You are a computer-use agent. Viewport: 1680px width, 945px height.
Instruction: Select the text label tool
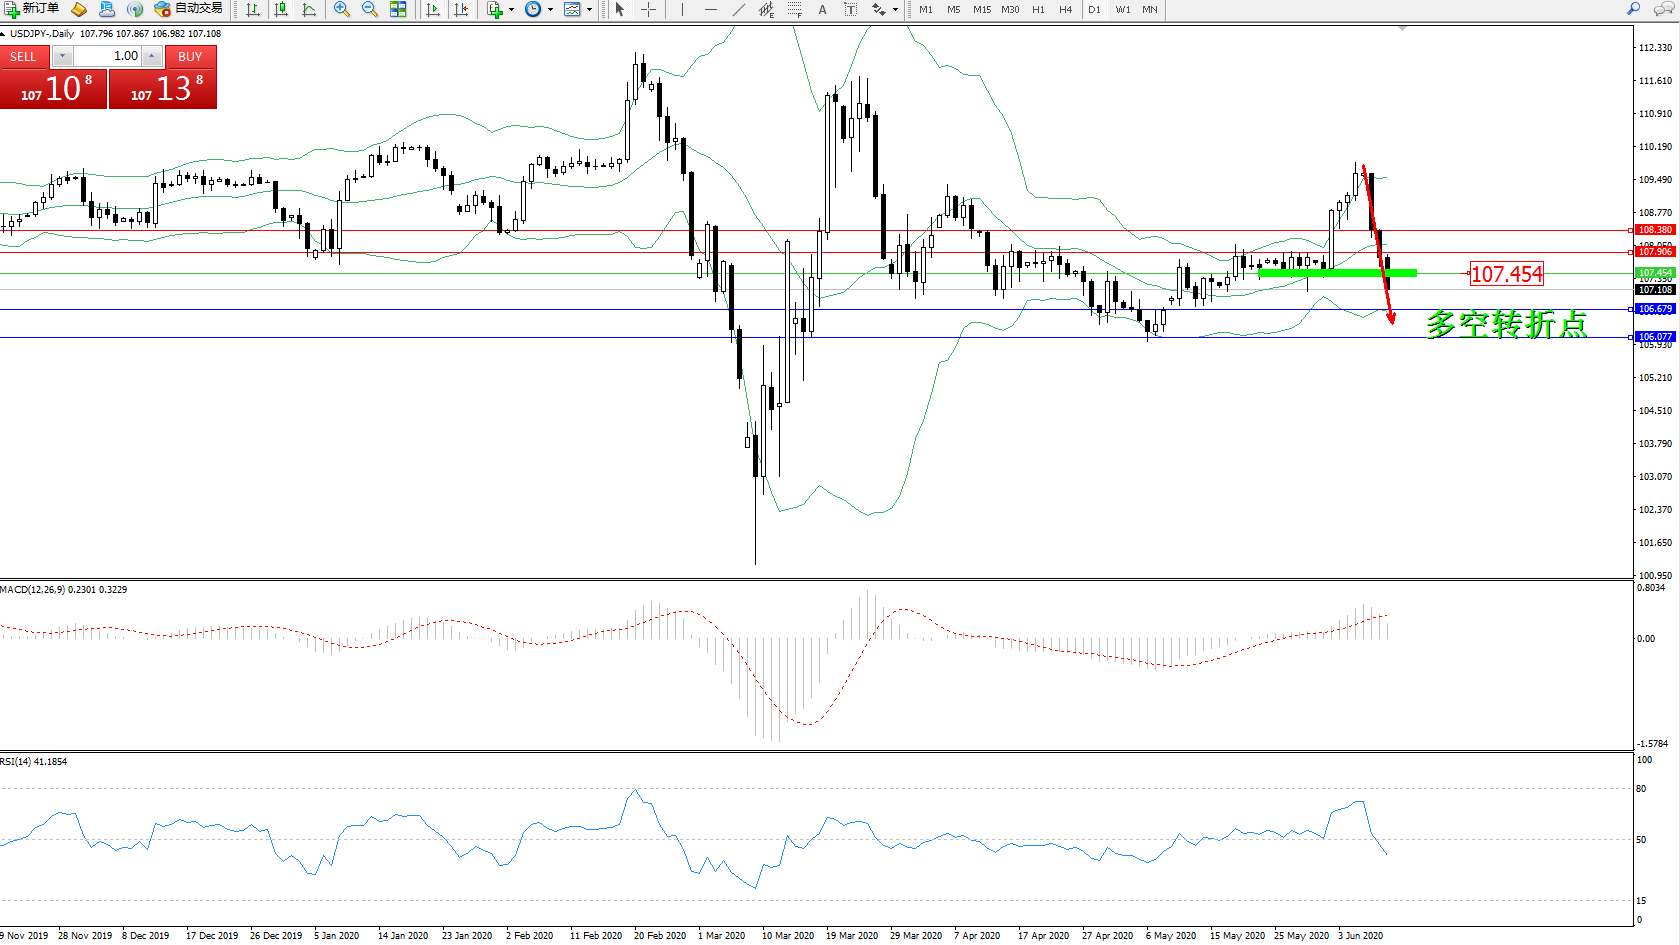[x=822, y=9]
